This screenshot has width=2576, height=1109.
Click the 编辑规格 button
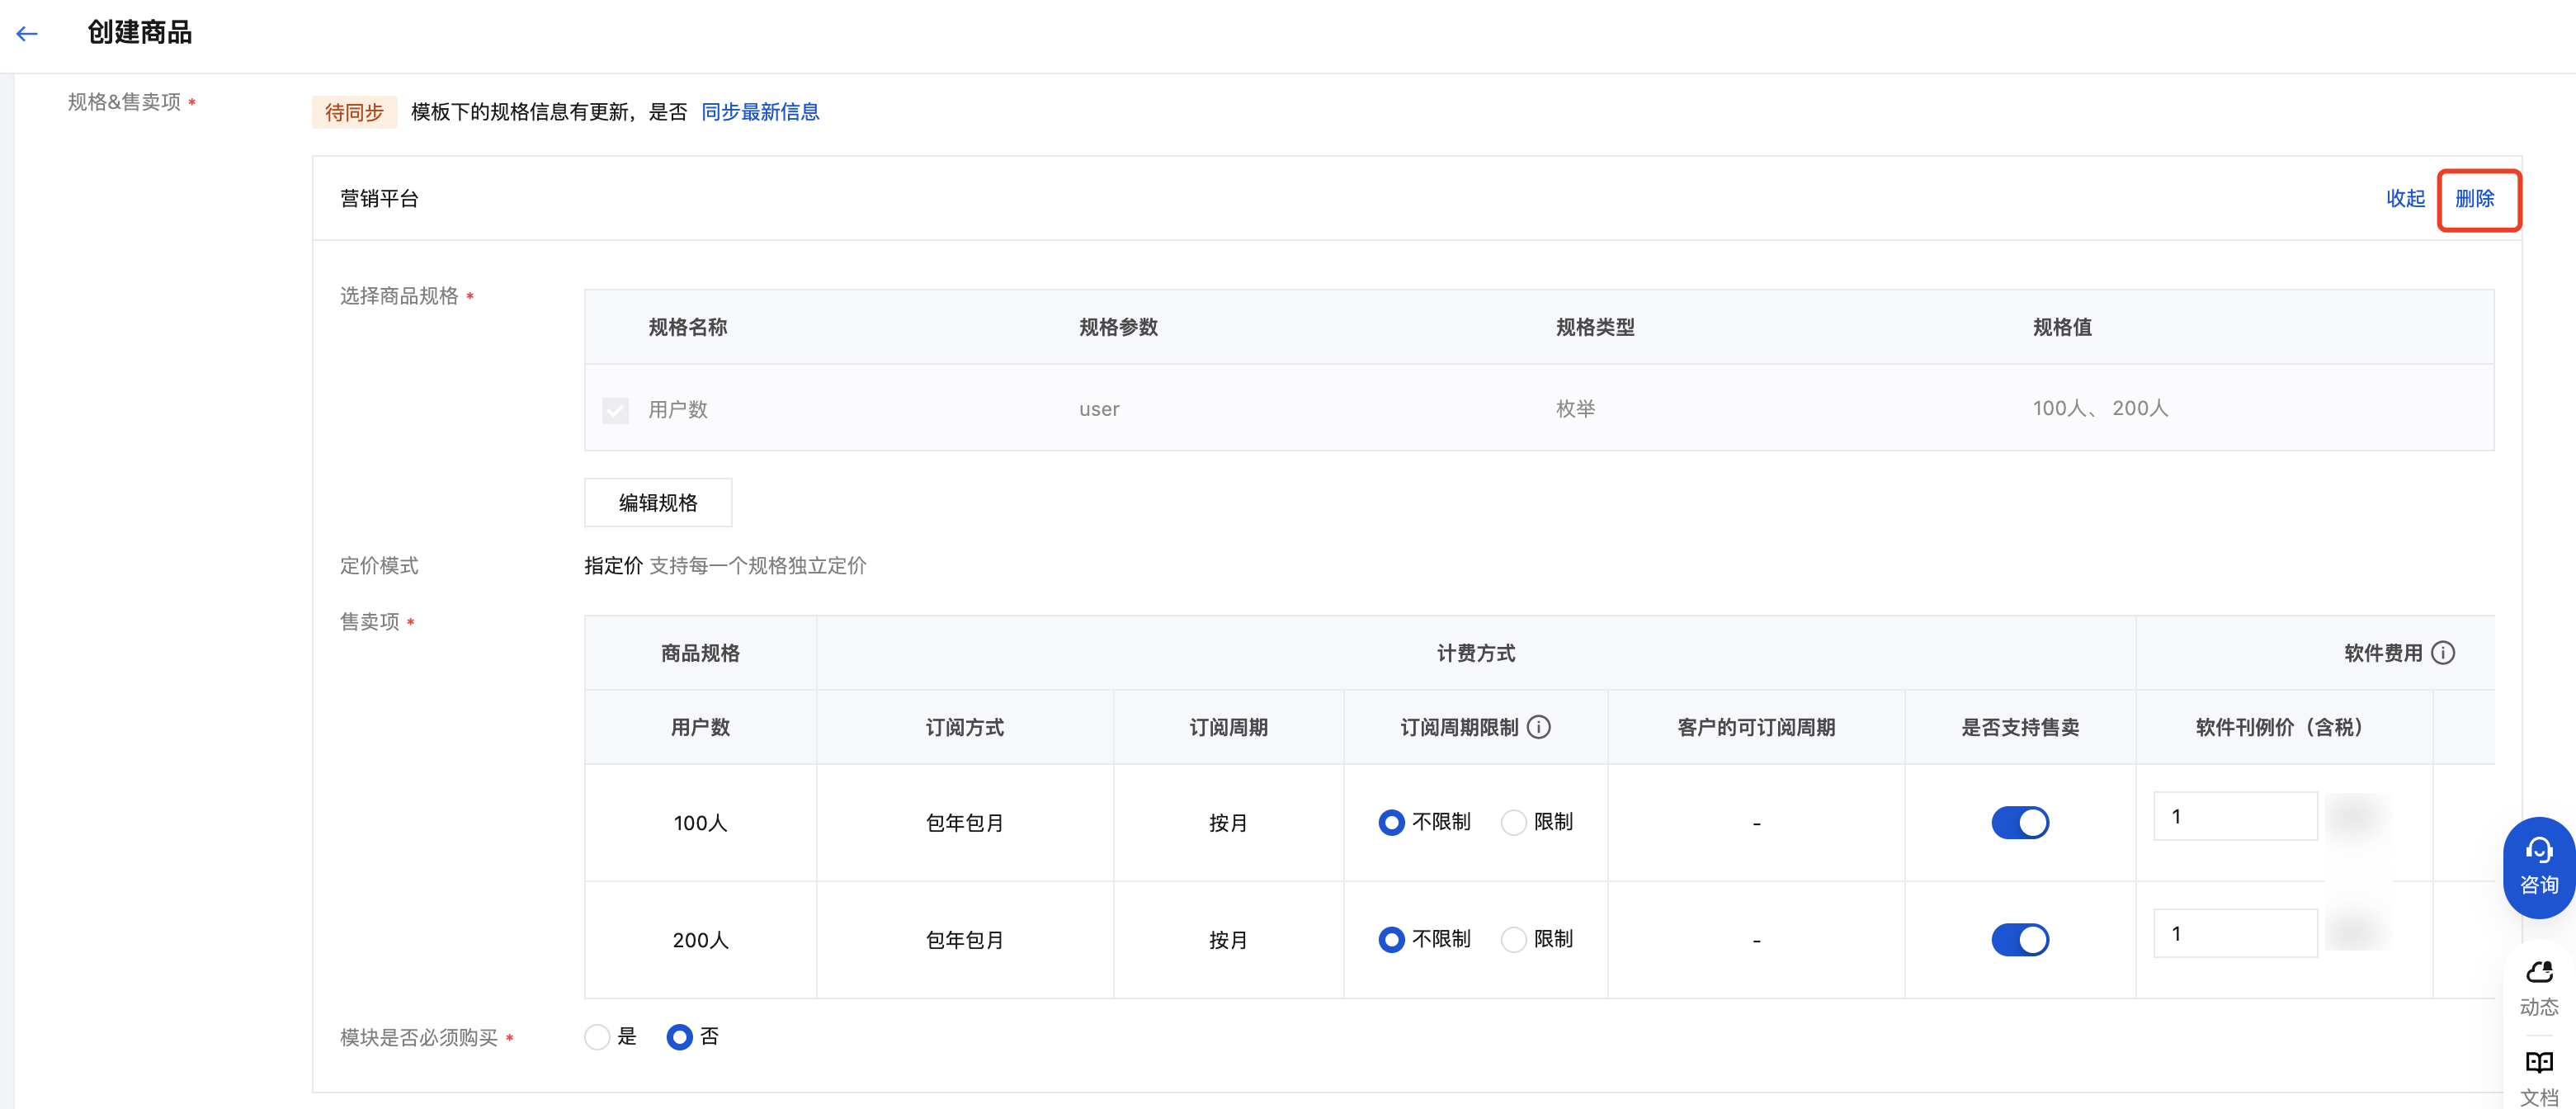[x=657, y=502]
